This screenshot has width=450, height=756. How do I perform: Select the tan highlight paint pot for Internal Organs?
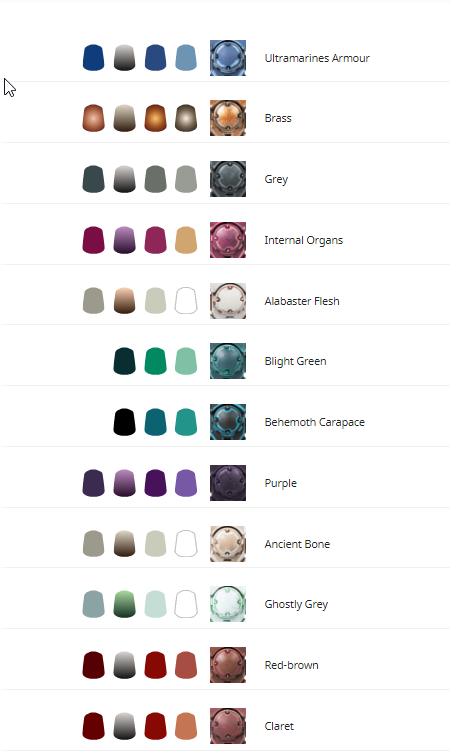186,240
